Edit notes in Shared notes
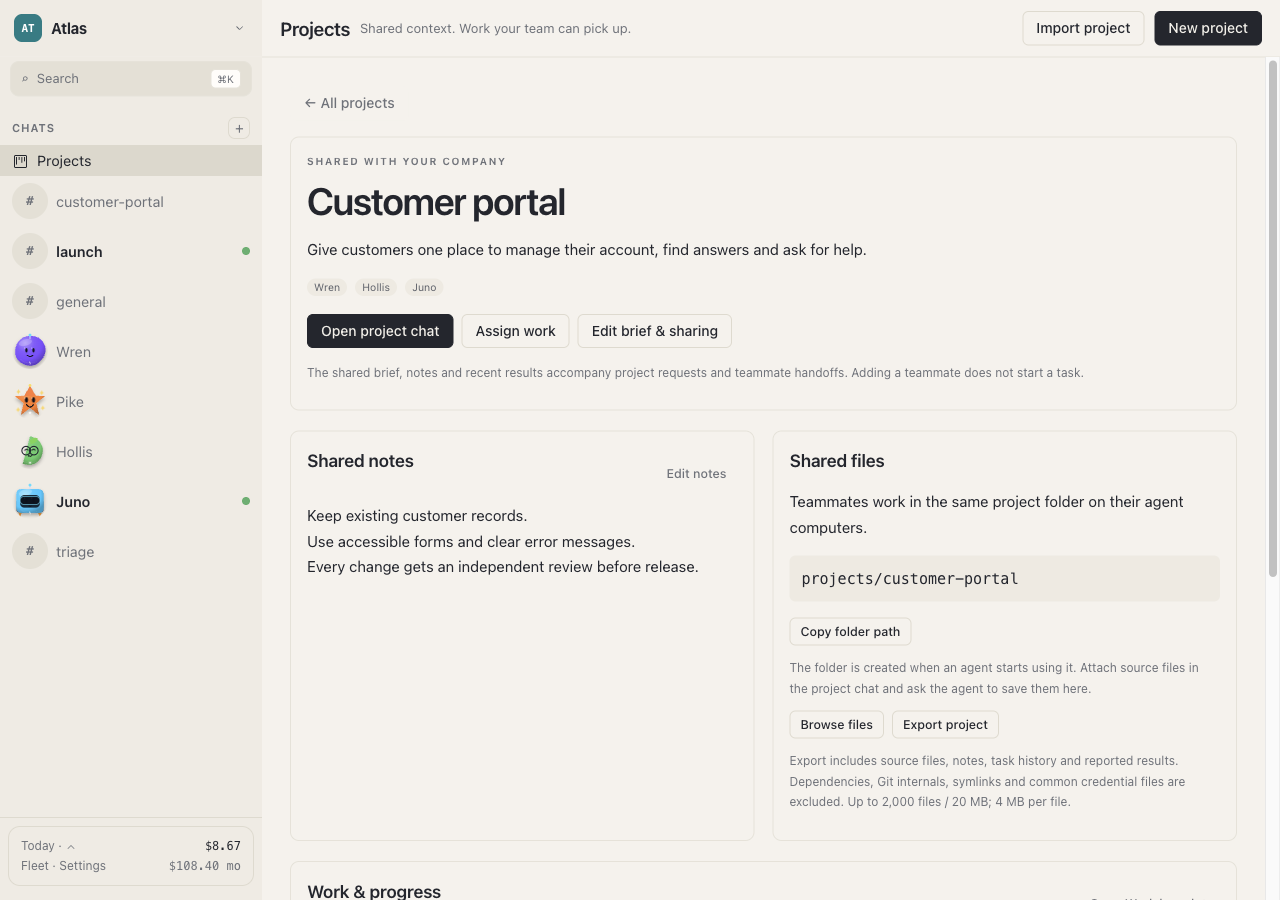 point(696,474)
